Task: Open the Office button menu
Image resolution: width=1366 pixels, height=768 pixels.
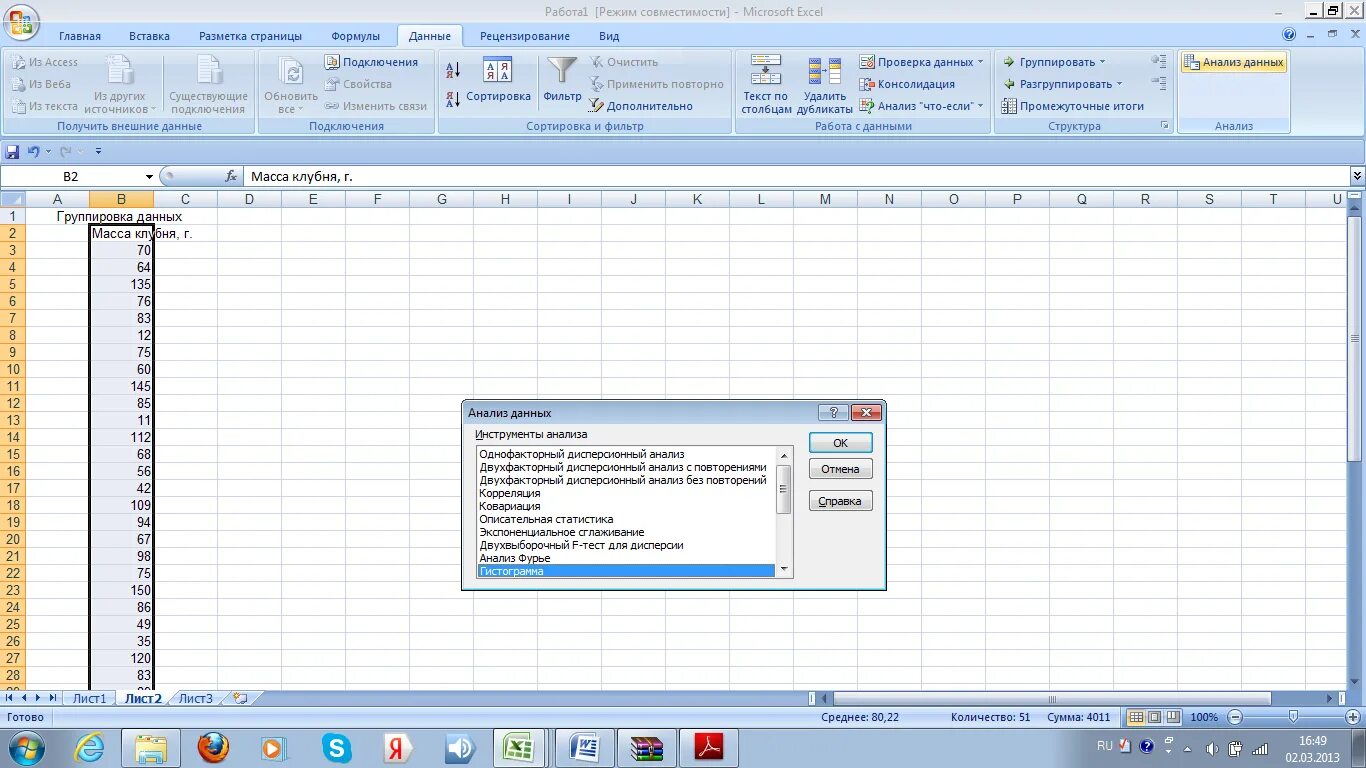Action: pos(21,20)
